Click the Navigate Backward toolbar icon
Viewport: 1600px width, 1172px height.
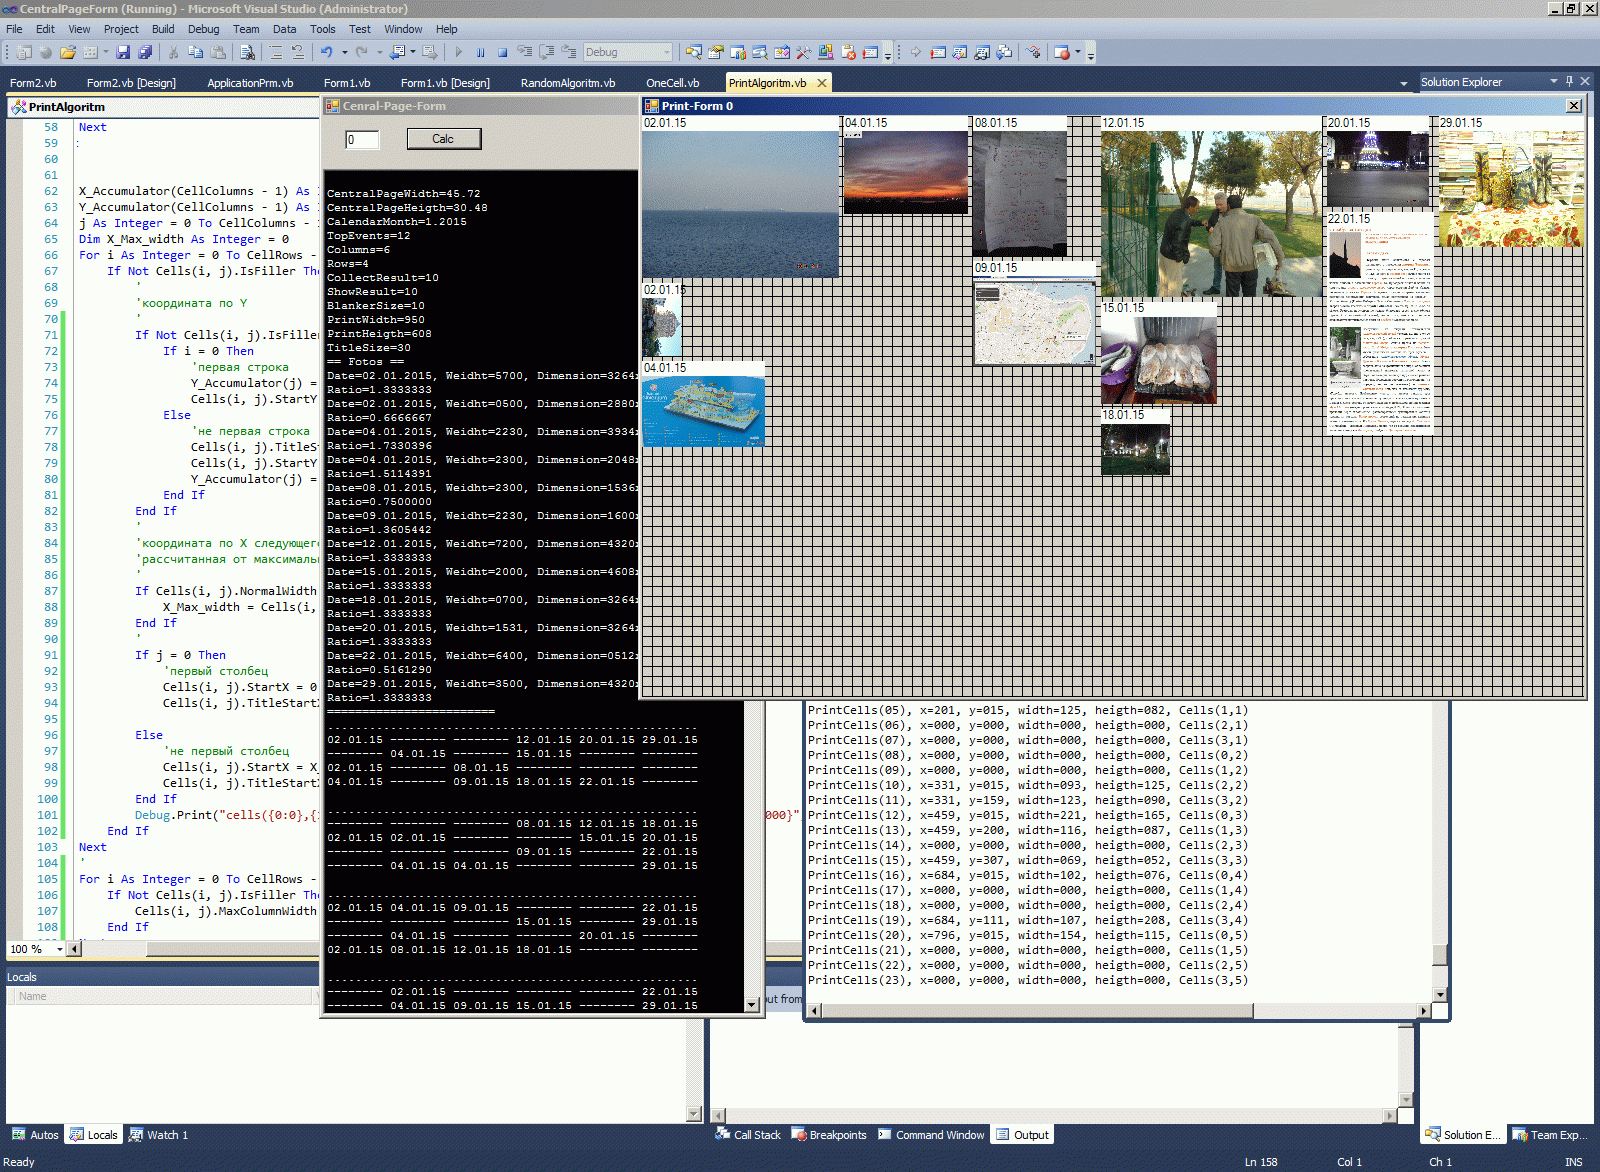pos(397,52)
